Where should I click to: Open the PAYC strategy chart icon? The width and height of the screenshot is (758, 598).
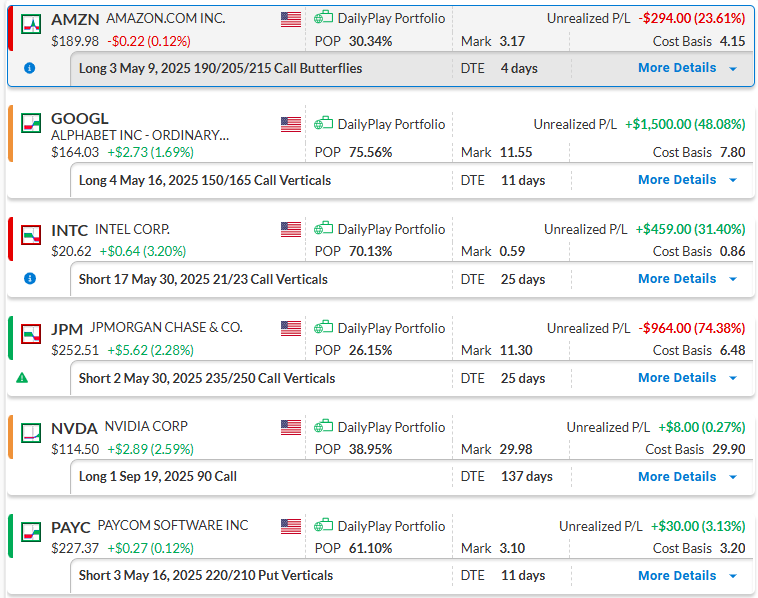tap(31, 532)
